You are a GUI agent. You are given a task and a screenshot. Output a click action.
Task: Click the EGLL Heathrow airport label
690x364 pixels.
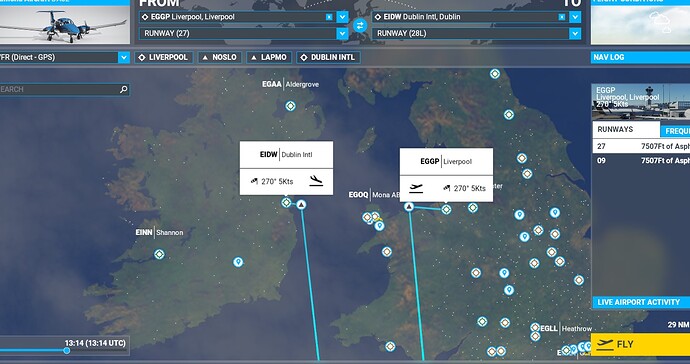pyautogui.click(x=566, y=328)
